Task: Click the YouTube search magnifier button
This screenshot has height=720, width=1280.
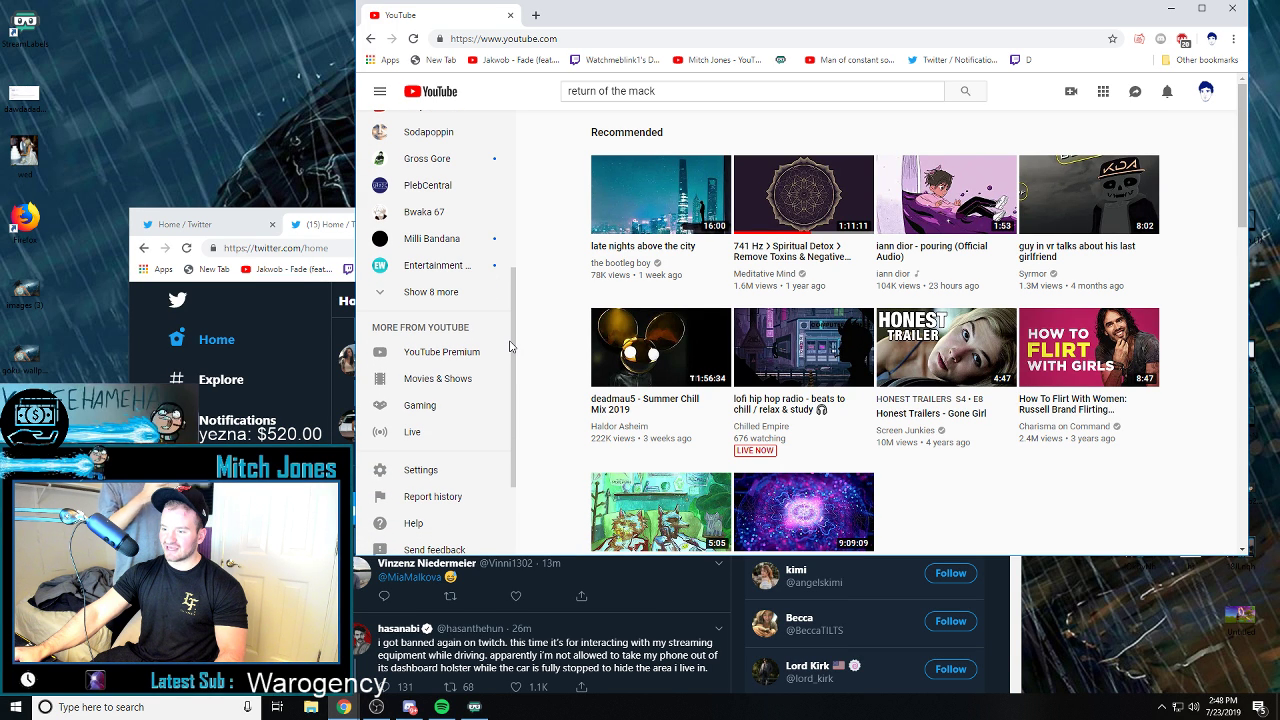Action: [x=965, y=91]
